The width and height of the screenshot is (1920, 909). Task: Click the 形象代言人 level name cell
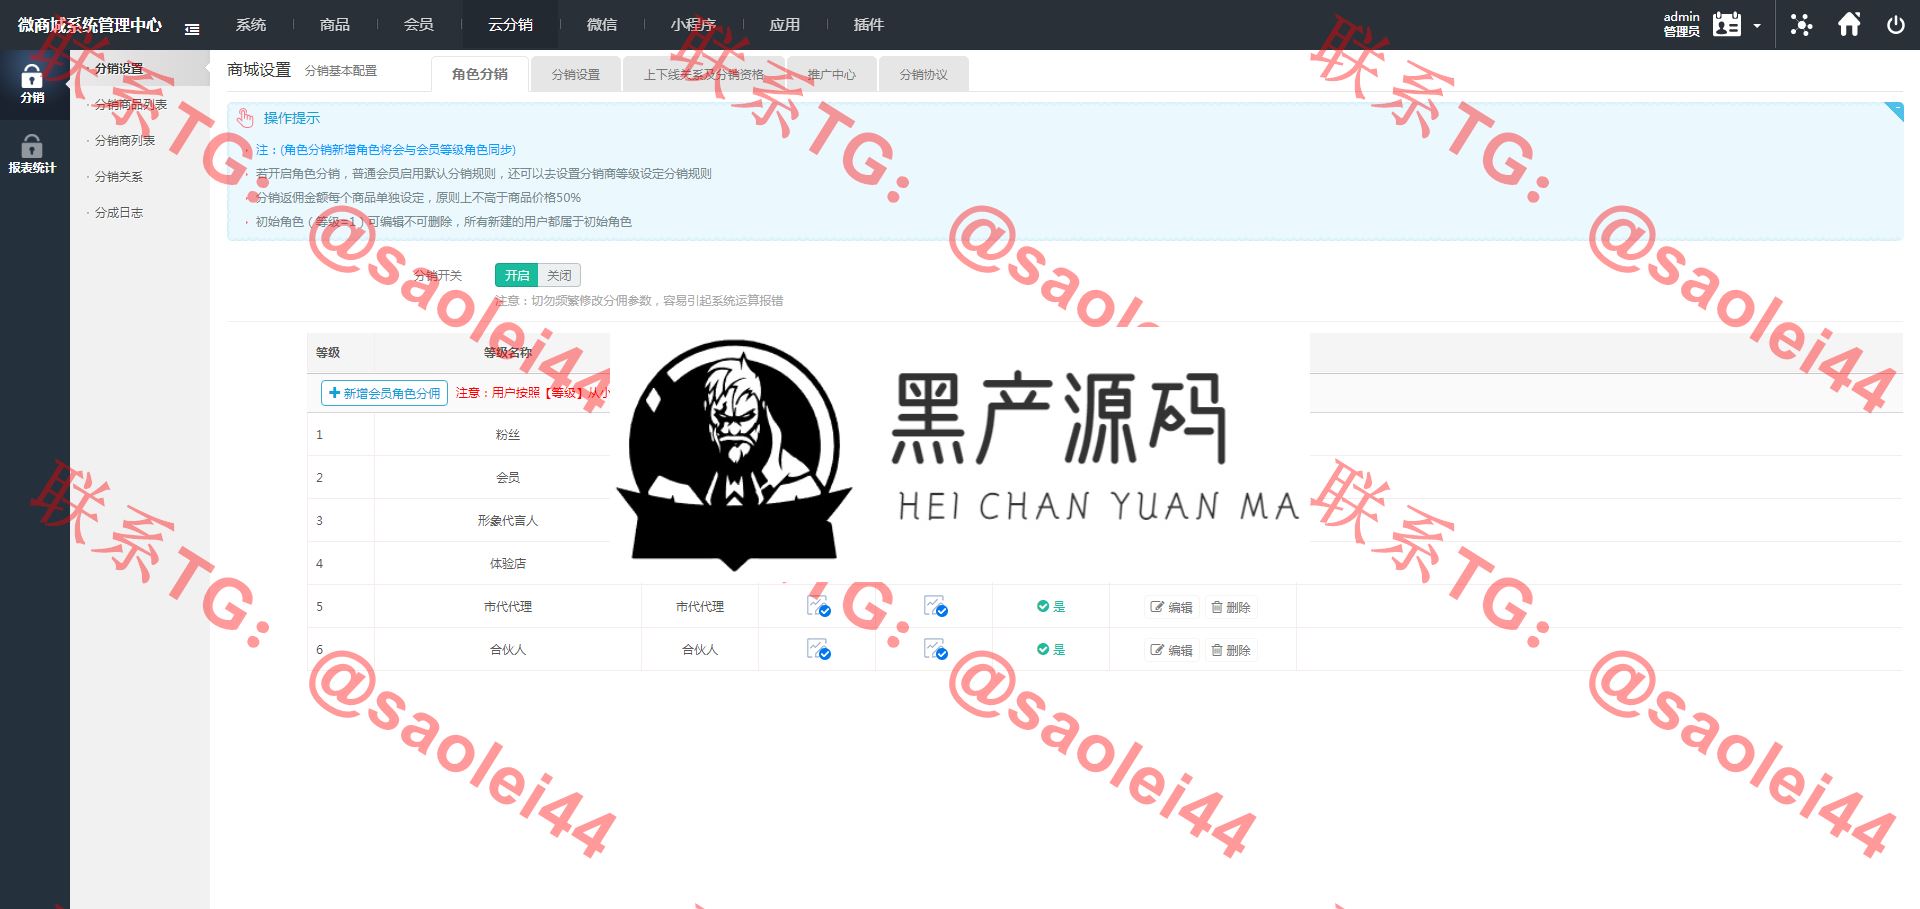508,521
